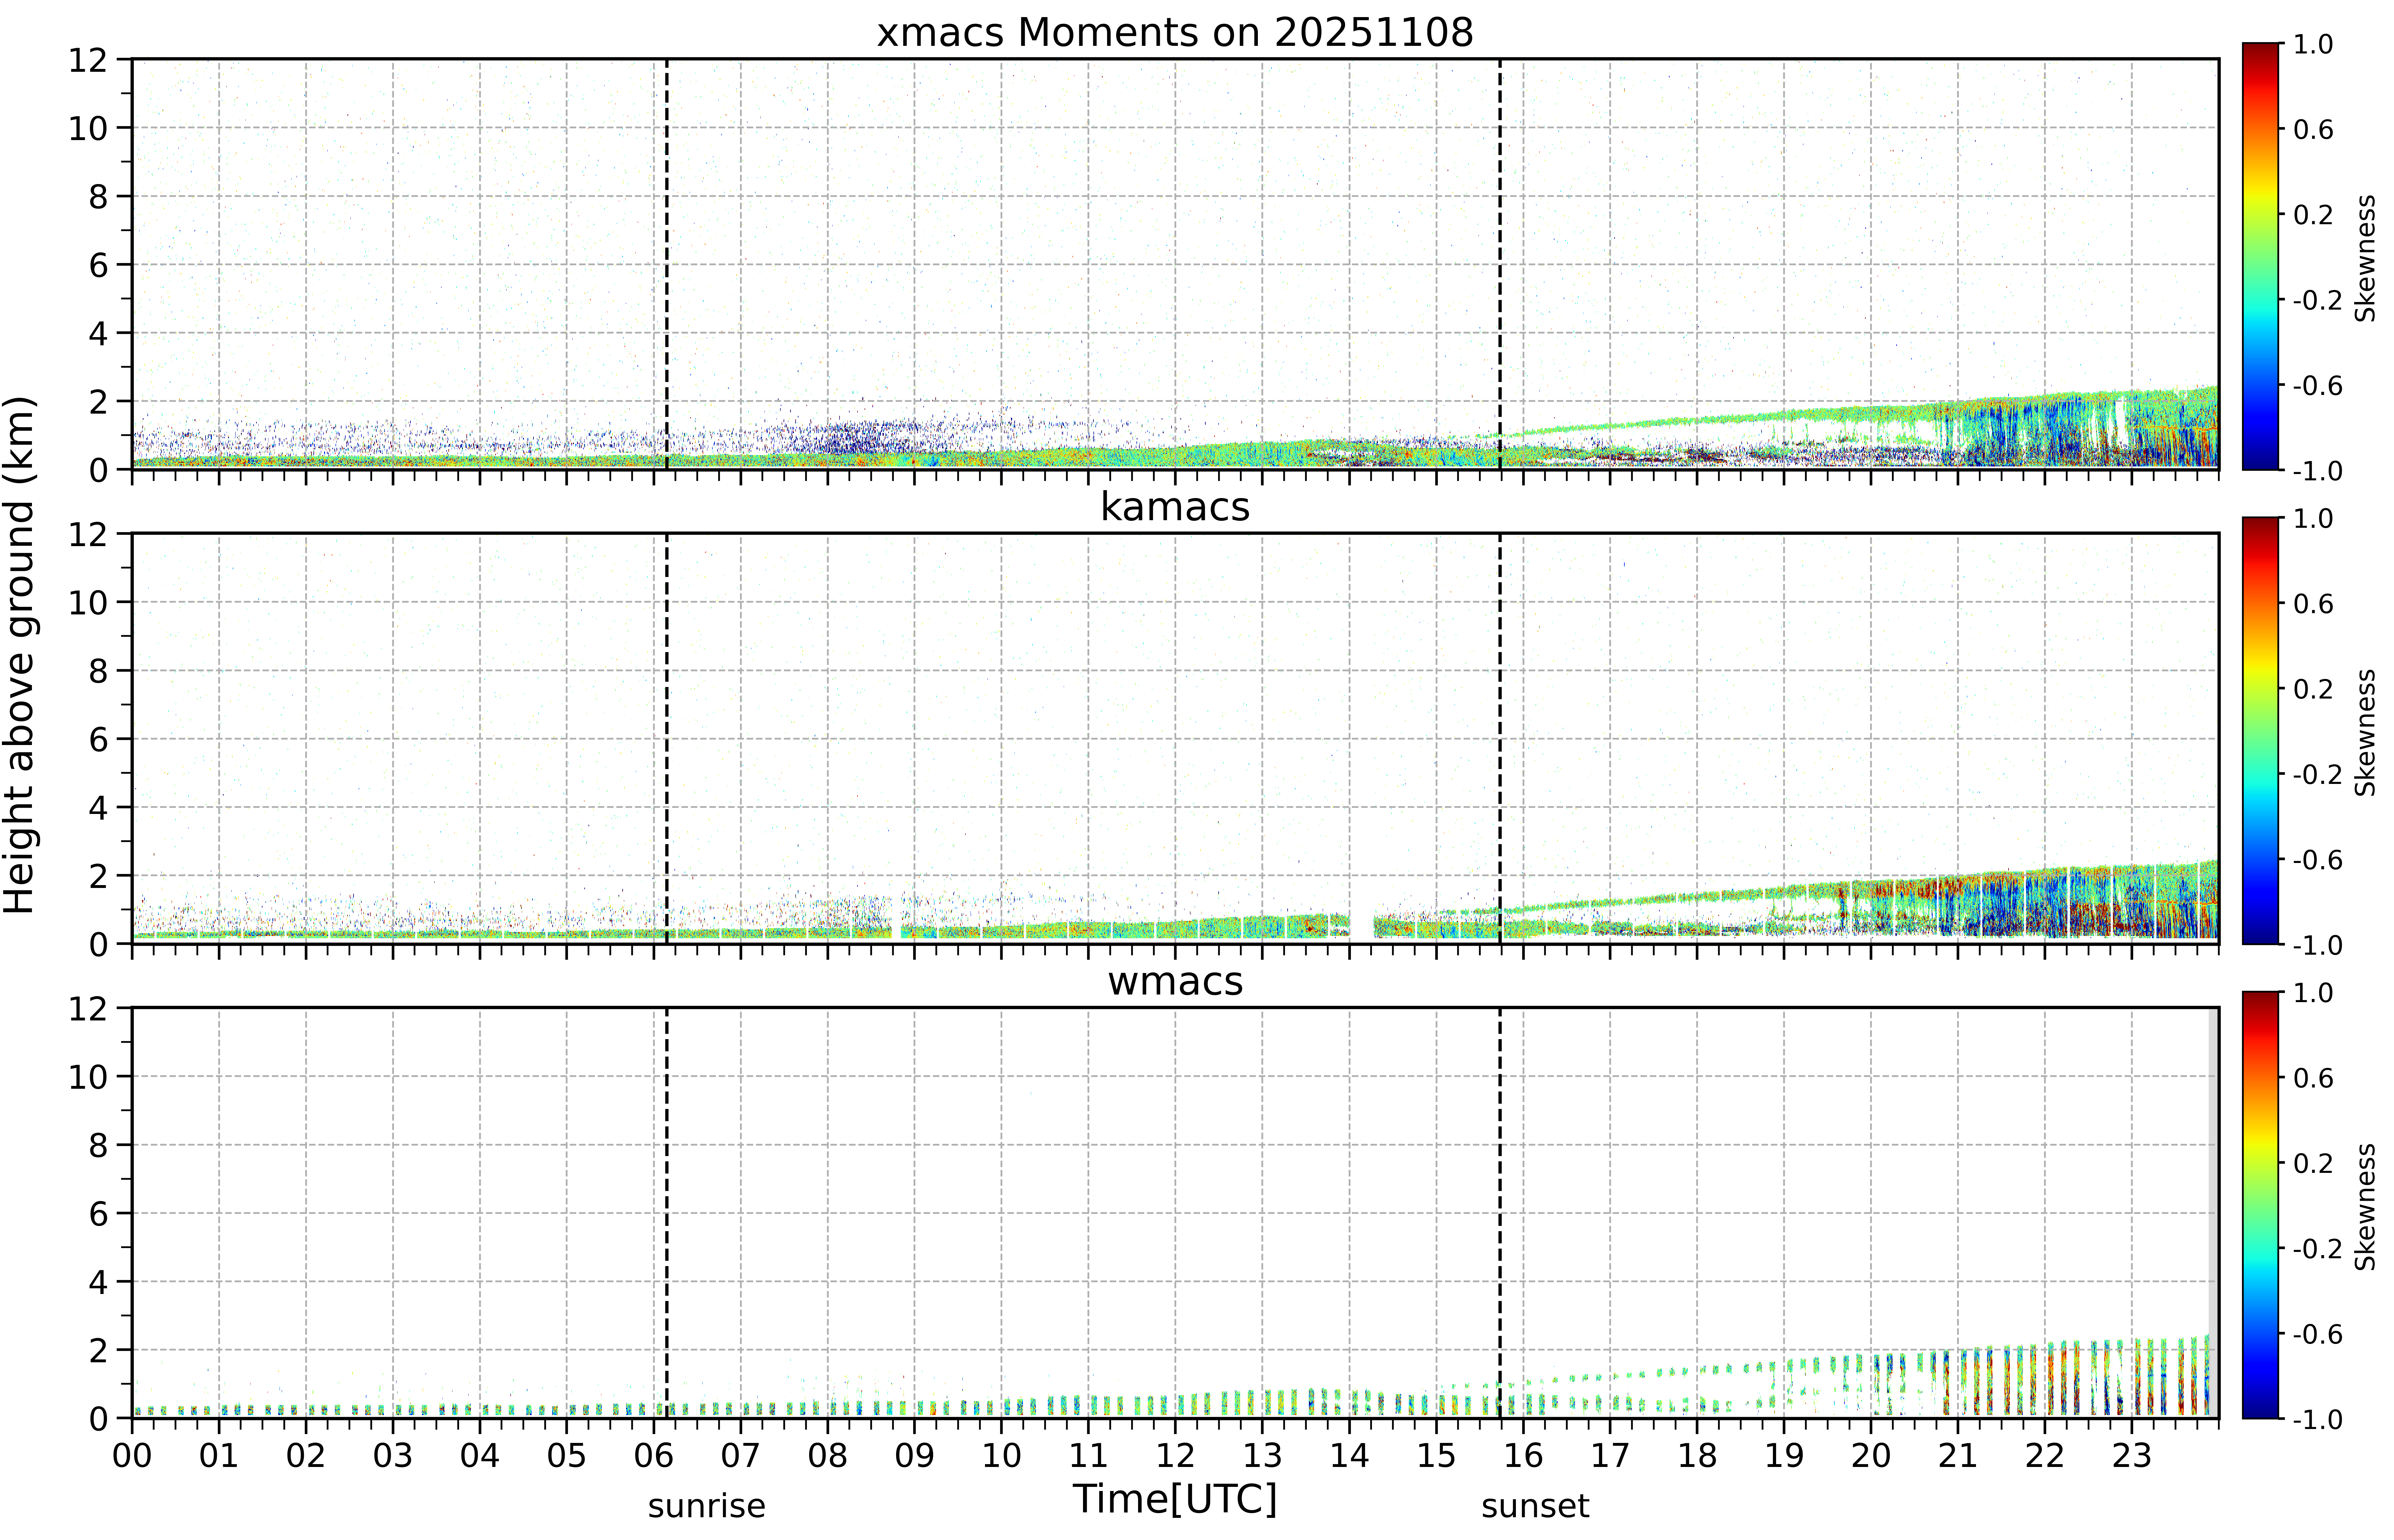
Task: Click the sunset dashed line in kamacs panel
Action: [1500, 738]
